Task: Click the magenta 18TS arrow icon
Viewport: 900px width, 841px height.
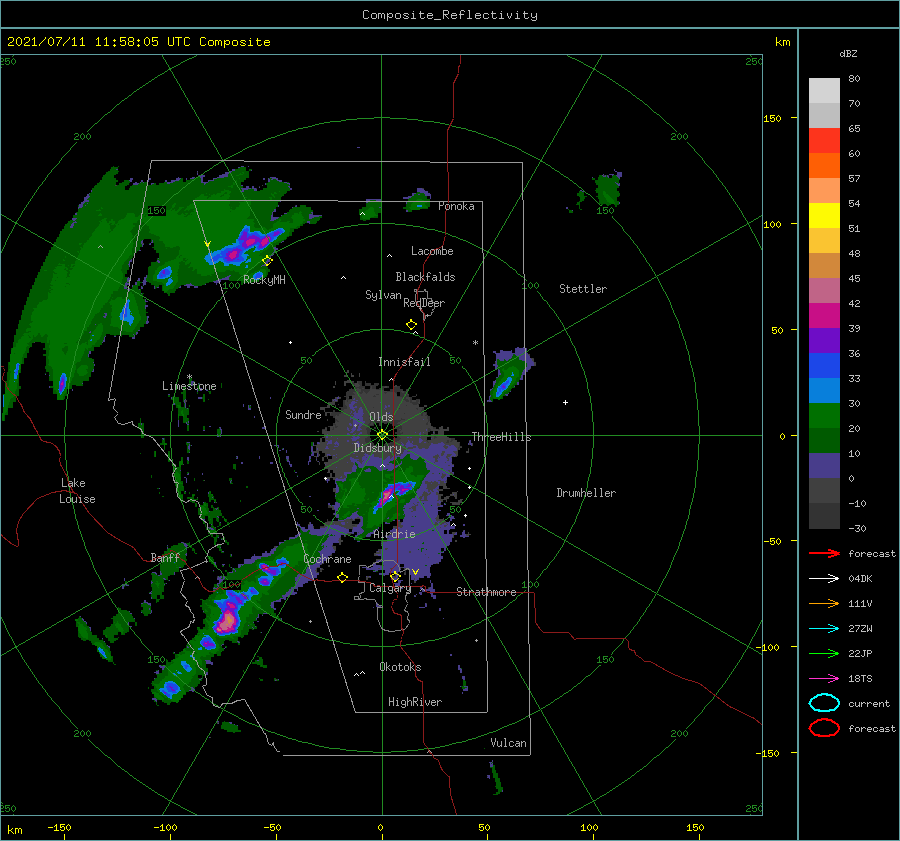Action: [x=824, y=679]
